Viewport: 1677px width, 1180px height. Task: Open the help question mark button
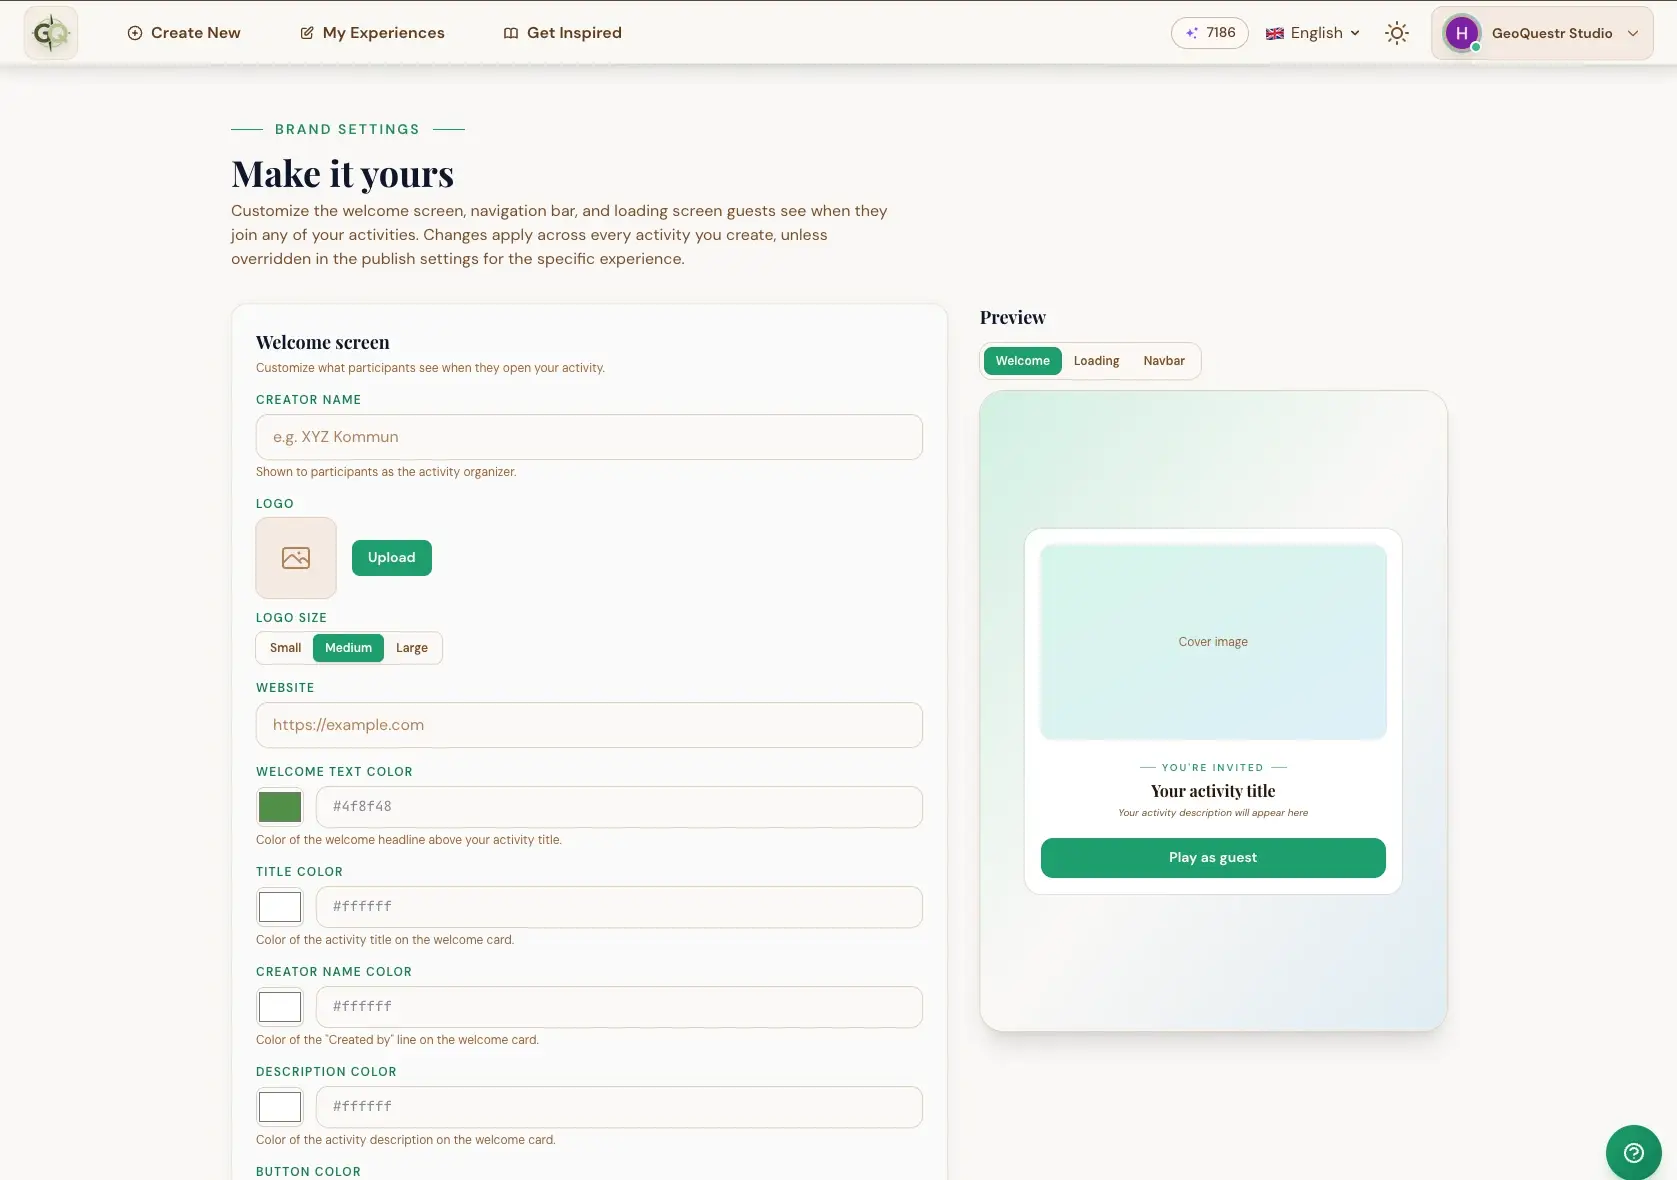click(1634, 1153)
